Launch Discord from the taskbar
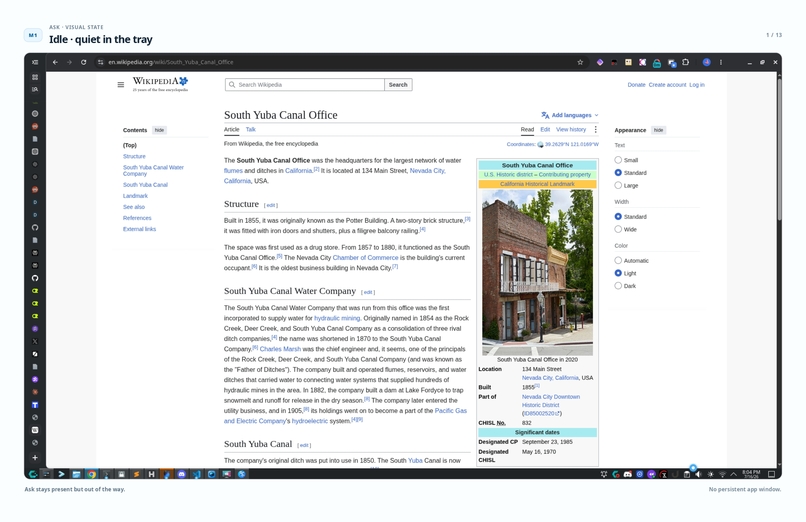Screen dimensions: 806x522 point(181,474)
